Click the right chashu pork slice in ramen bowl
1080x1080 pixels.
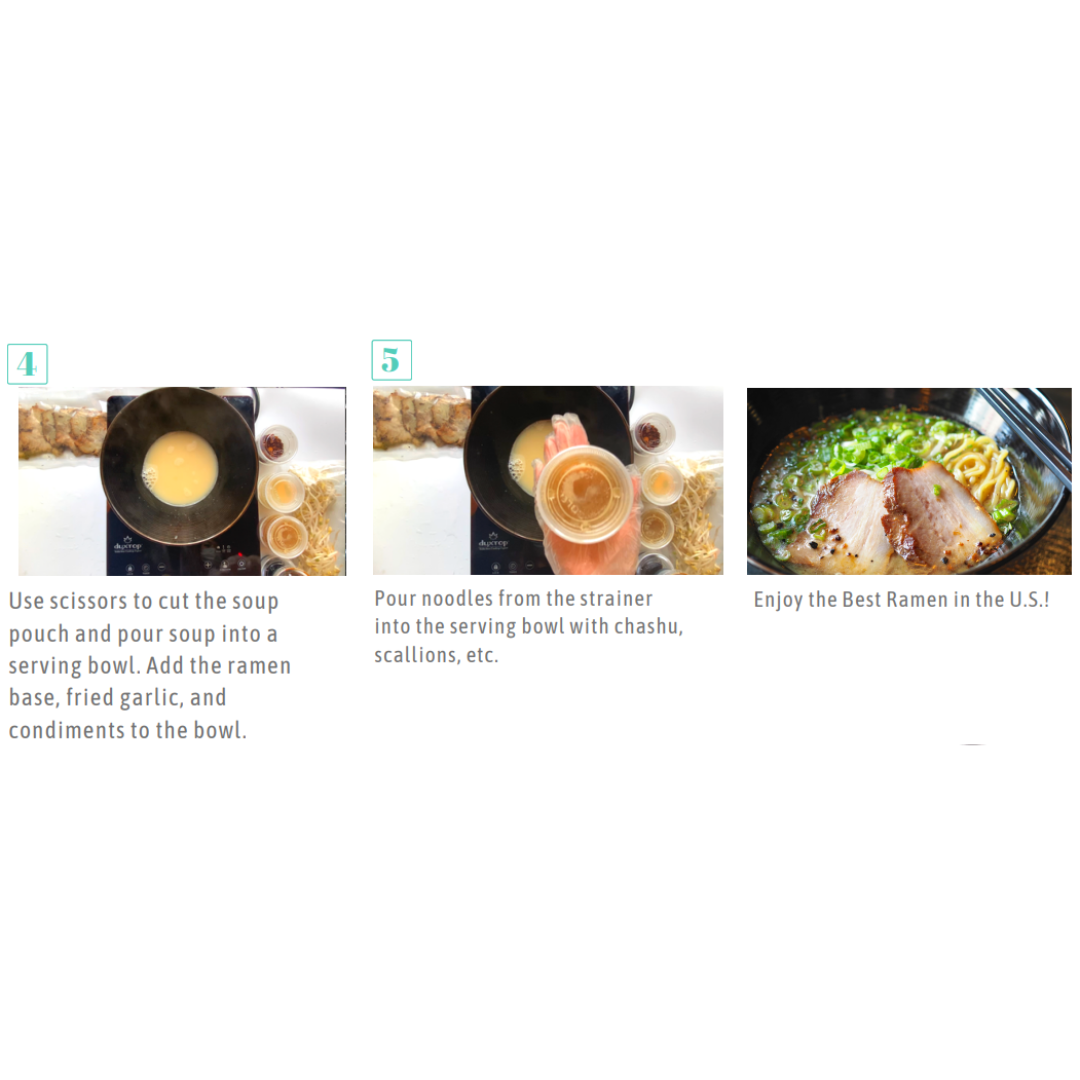pyautogui.click(x=940, y=513)
